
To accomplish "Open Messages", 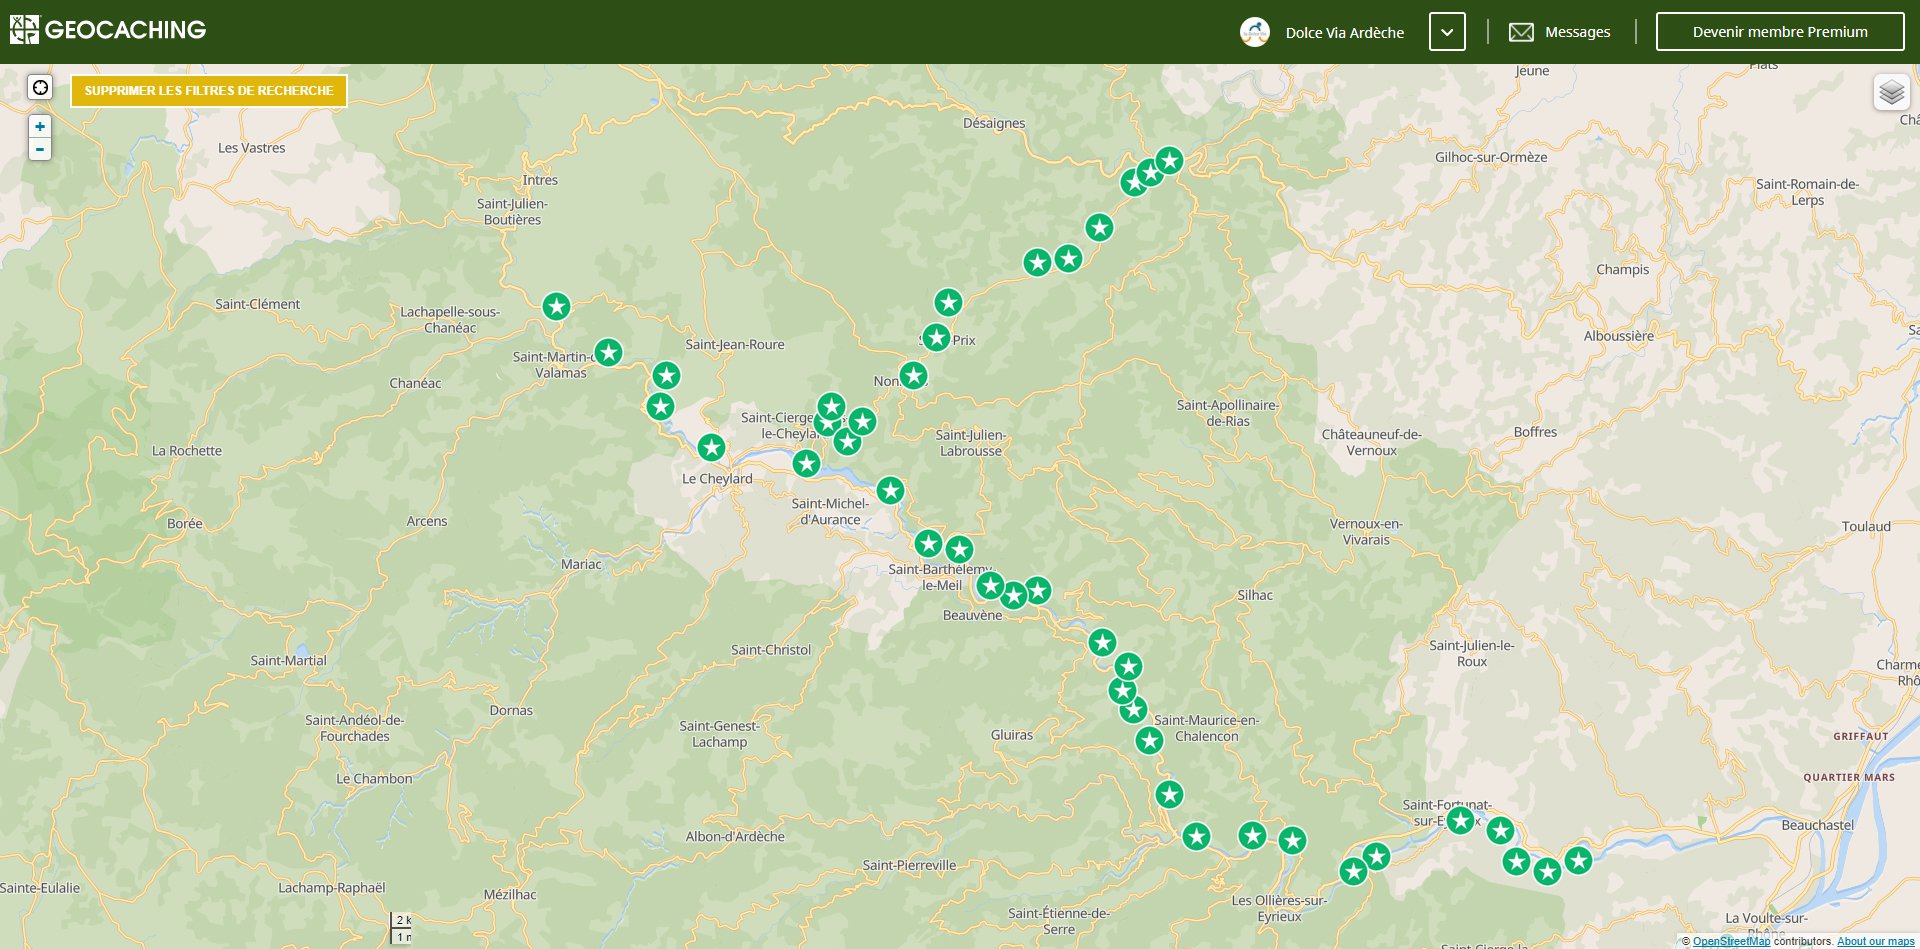I will 1559,32.
